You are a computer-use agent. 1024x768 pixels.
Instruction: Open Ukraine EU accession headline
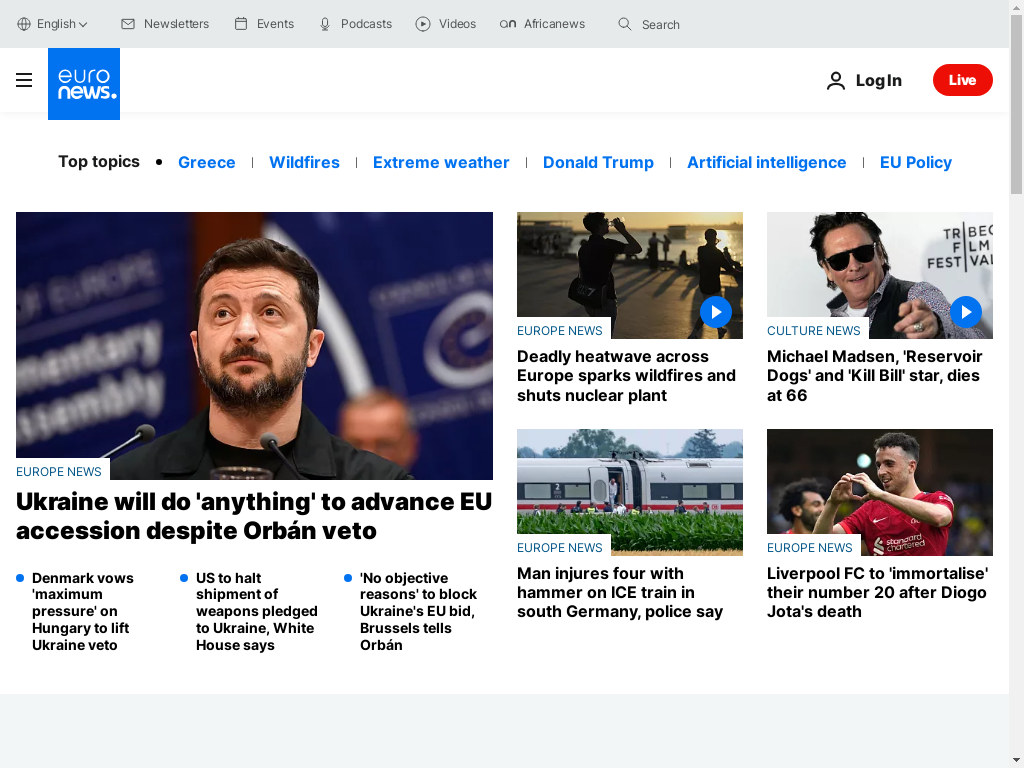(254, 516)
